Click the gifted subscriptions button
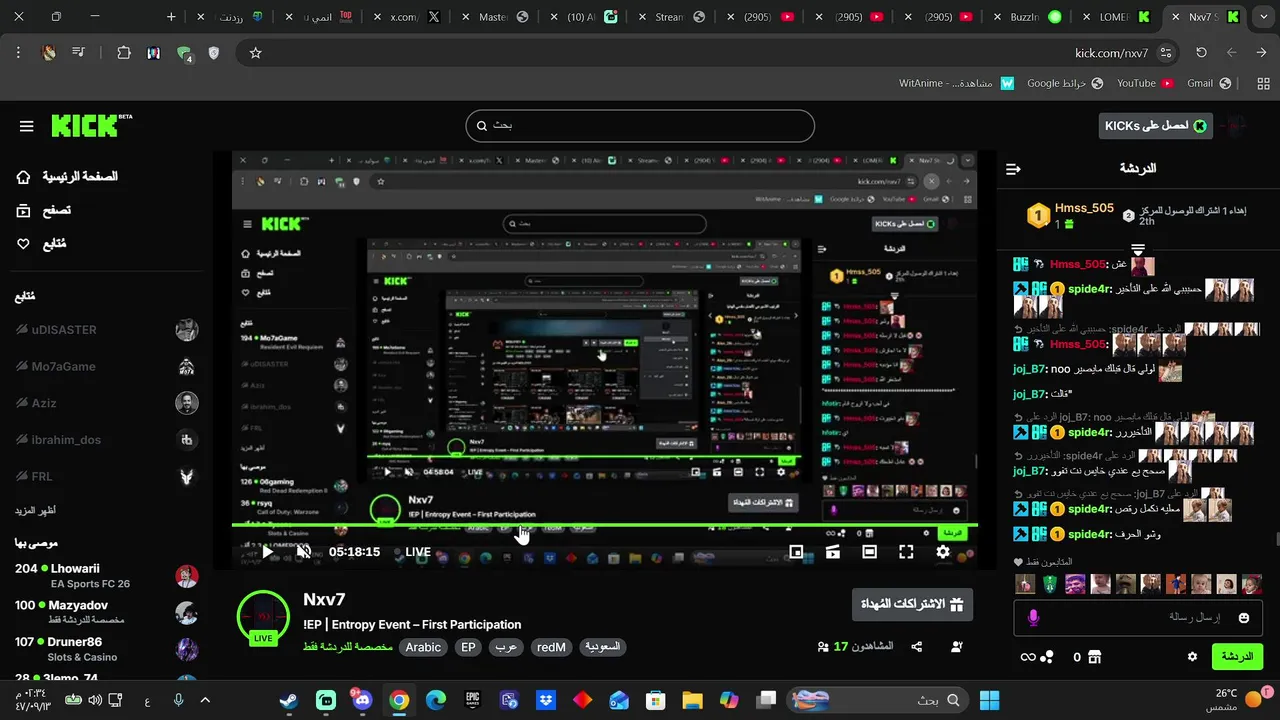 [x=912, y=604]
